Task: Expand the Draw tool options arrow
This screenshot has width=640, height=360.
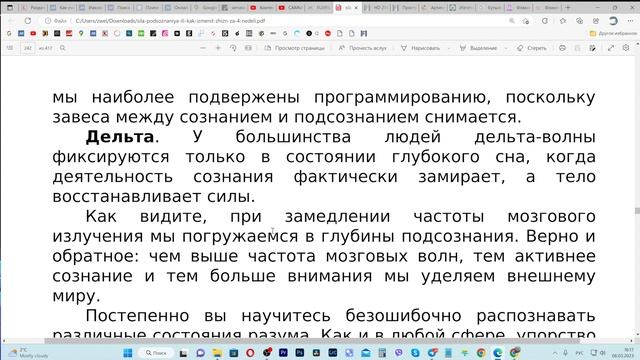Action: [x=449, y=48]
